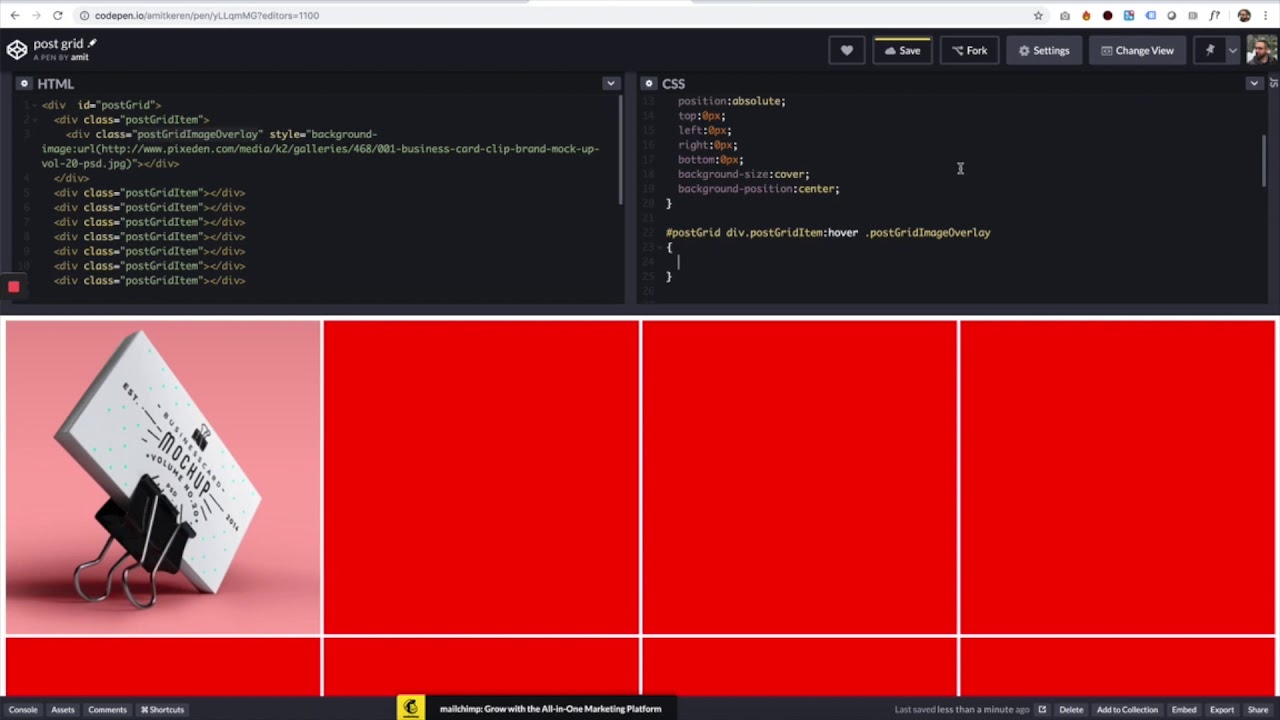Click "postGrid" id in HTML first line
This screenshot has height=720, width=1280.
(127, 105)
